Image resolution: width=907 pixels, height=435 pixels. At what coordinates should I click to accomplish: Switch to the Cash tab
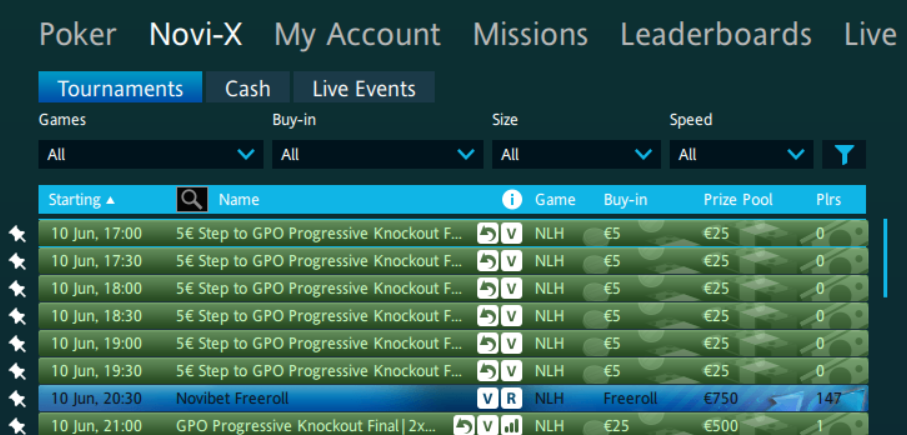coord(247,88)
